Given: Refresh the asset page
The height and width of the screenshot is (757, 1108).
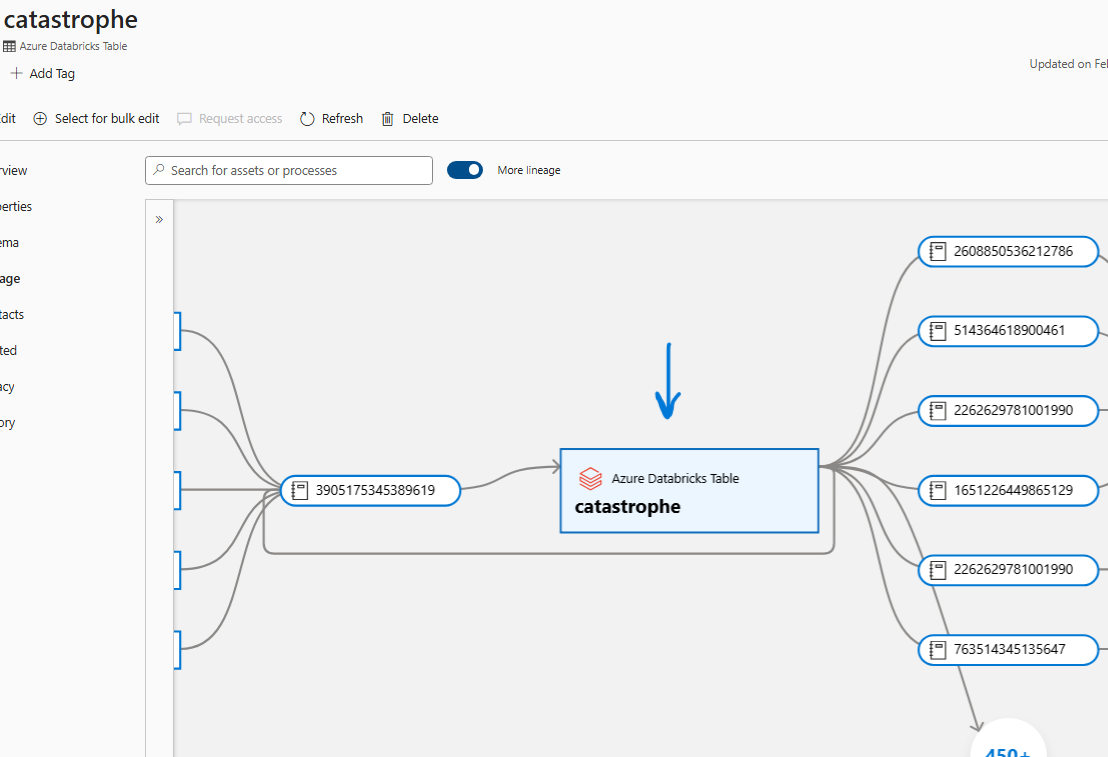Looking at the screenshot, I should (x=331, y=119).
